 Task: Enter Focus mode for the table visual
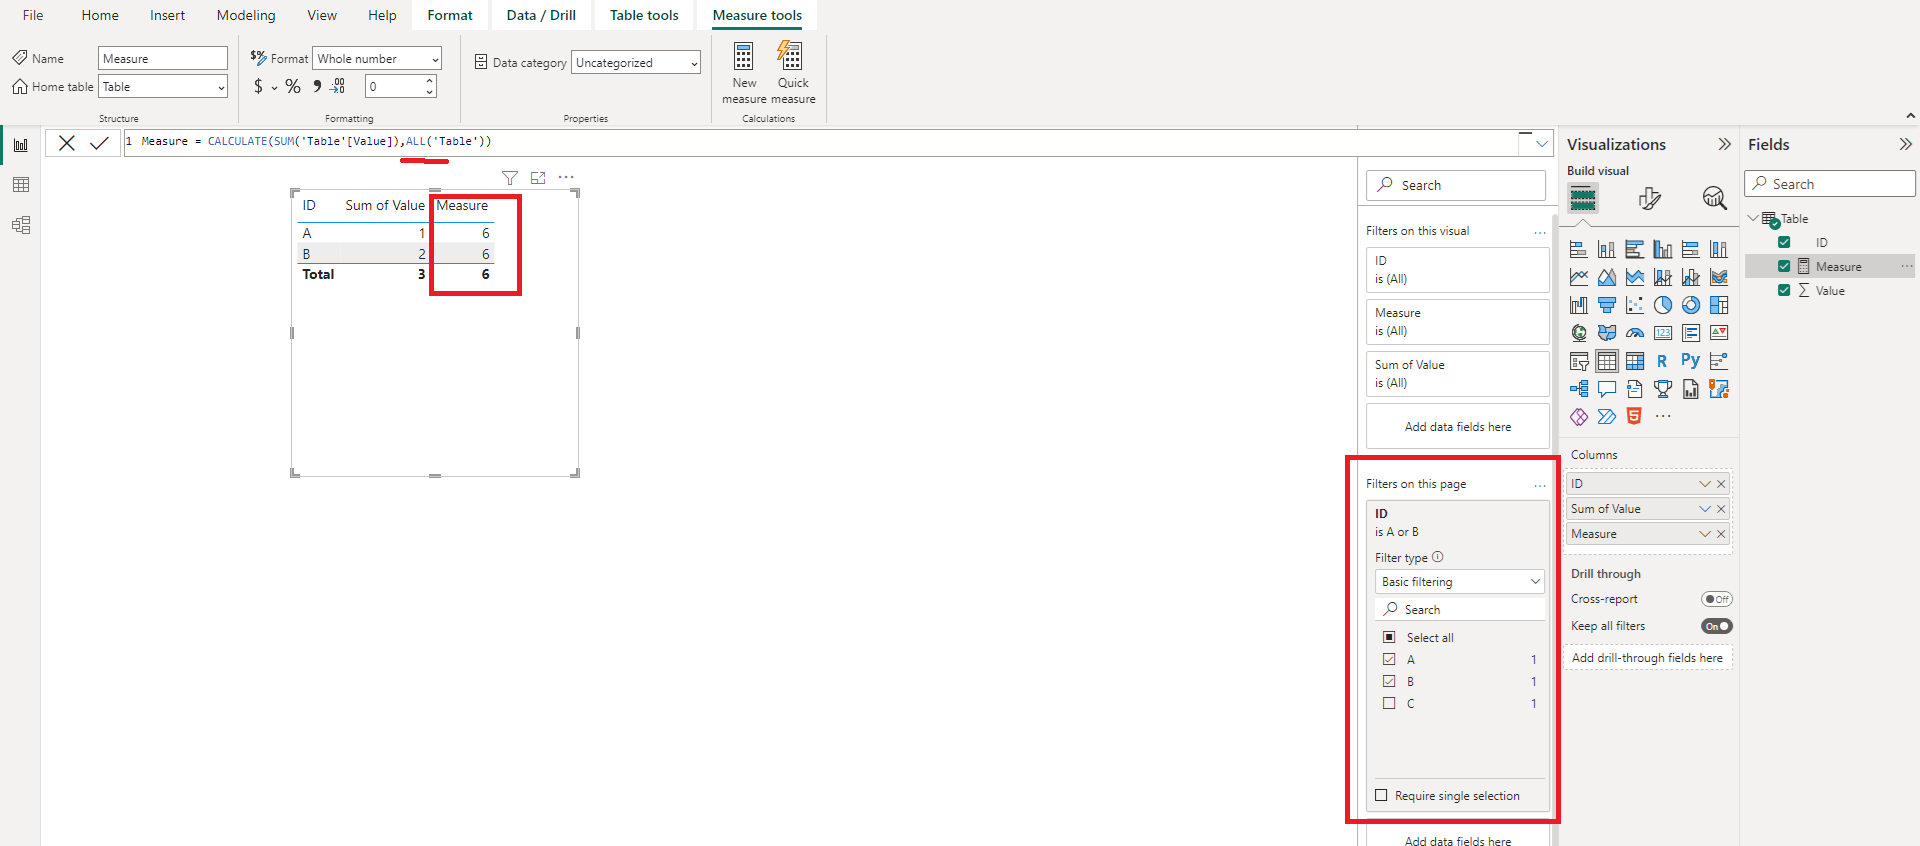pos(538,178)
